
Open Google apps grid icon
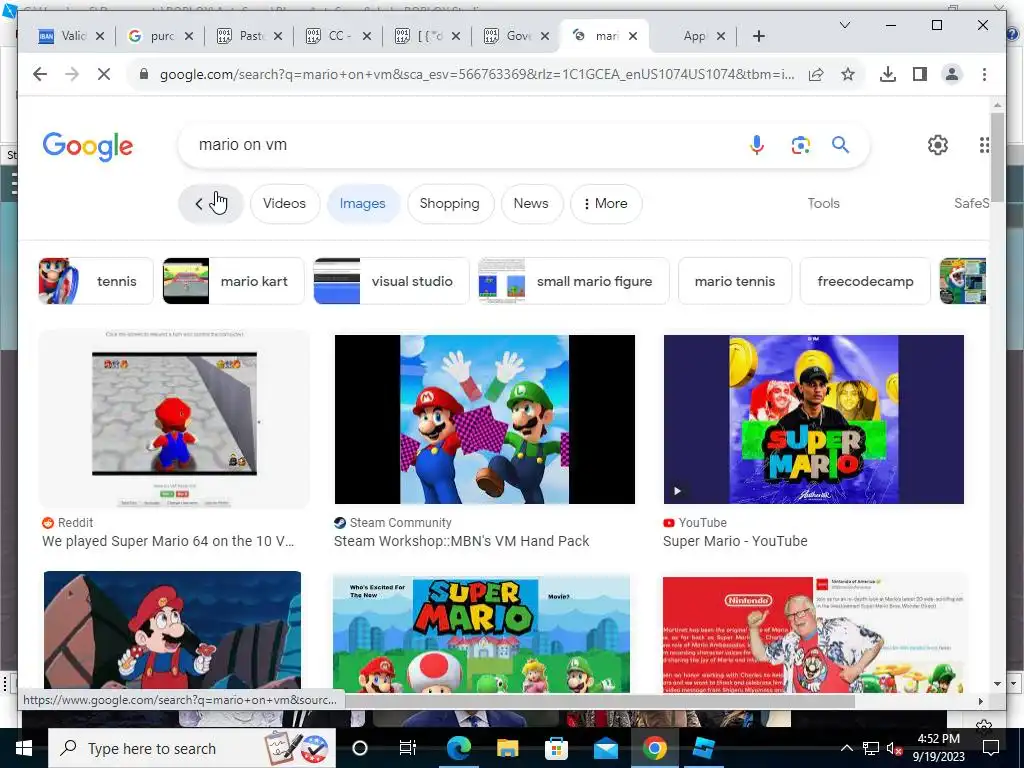coord(984,145)
